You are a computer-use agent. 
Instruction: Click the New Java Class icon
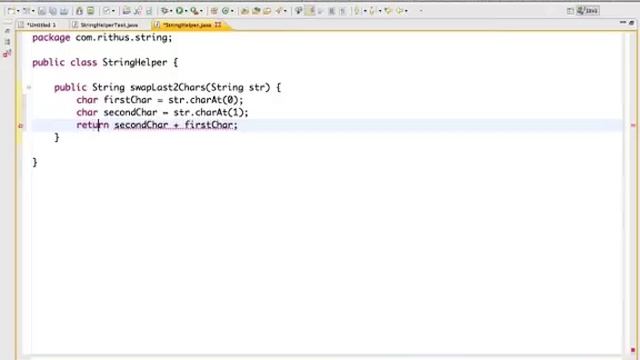click(x=225, y=11)
